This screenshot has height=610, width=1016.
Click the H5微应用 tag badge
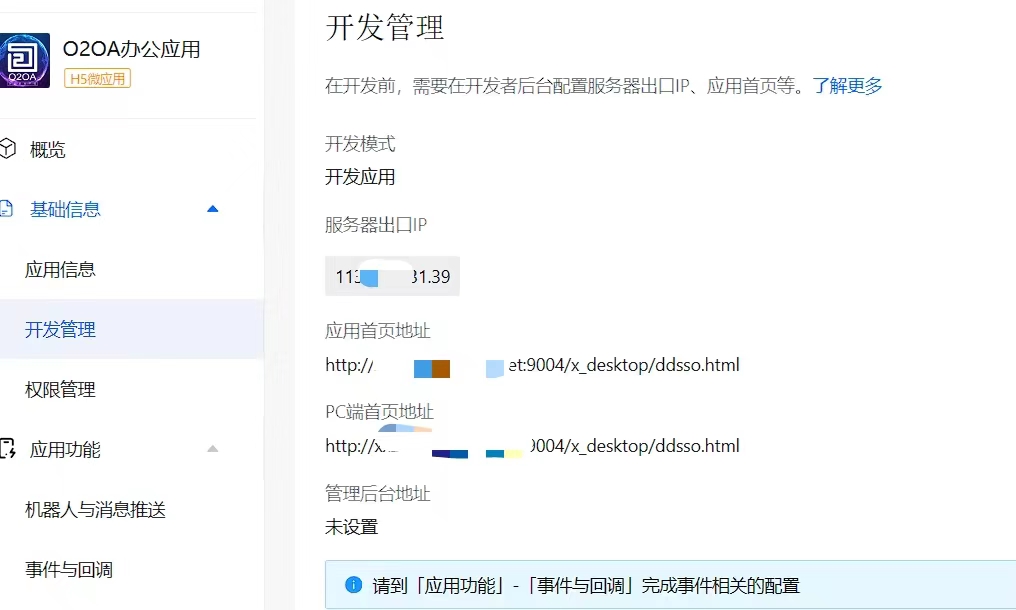(97, 78)
